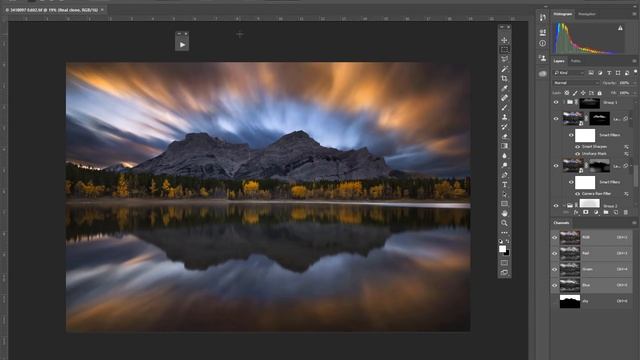Select the Rectangular Marquee tool
The width and height of the screenshot is (640, 360).
(504, 49)
